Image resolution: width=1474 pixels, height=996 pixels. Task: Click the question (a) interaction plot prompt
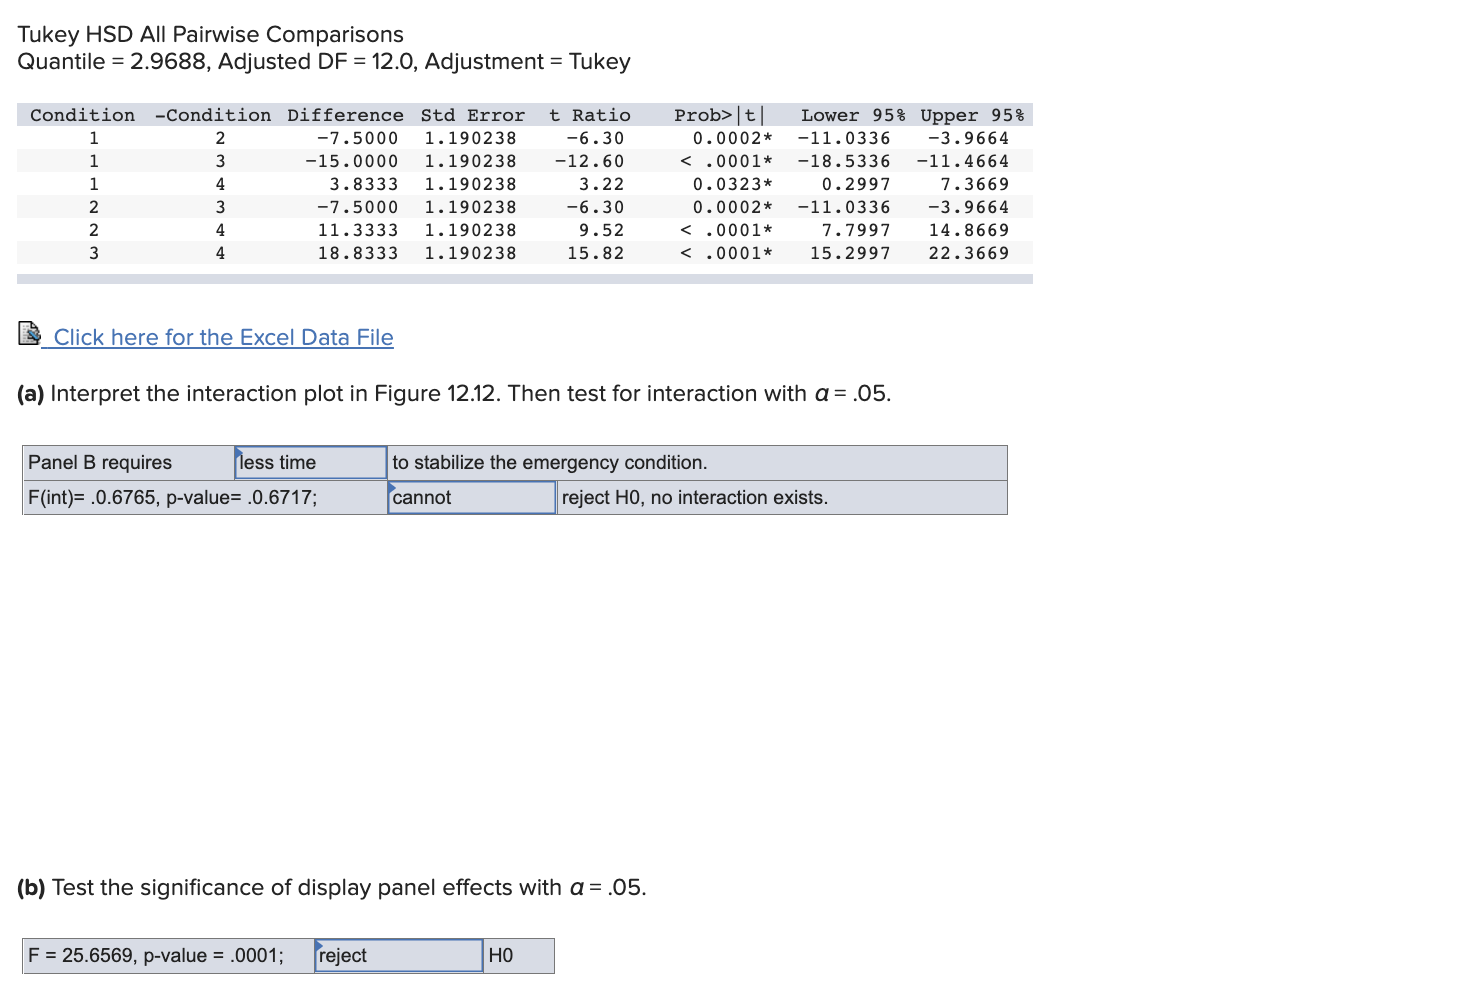tap(454, 393)
